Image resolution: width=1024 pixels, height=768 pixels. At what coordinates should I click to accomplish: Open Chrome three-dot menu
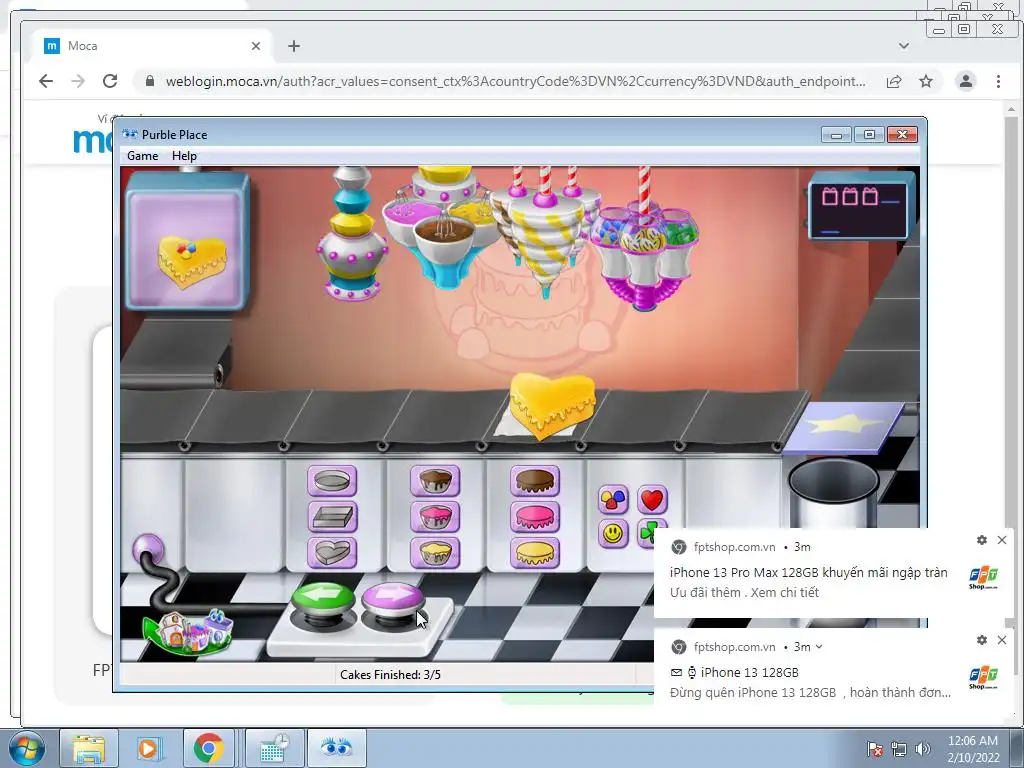tap(998, 81)
